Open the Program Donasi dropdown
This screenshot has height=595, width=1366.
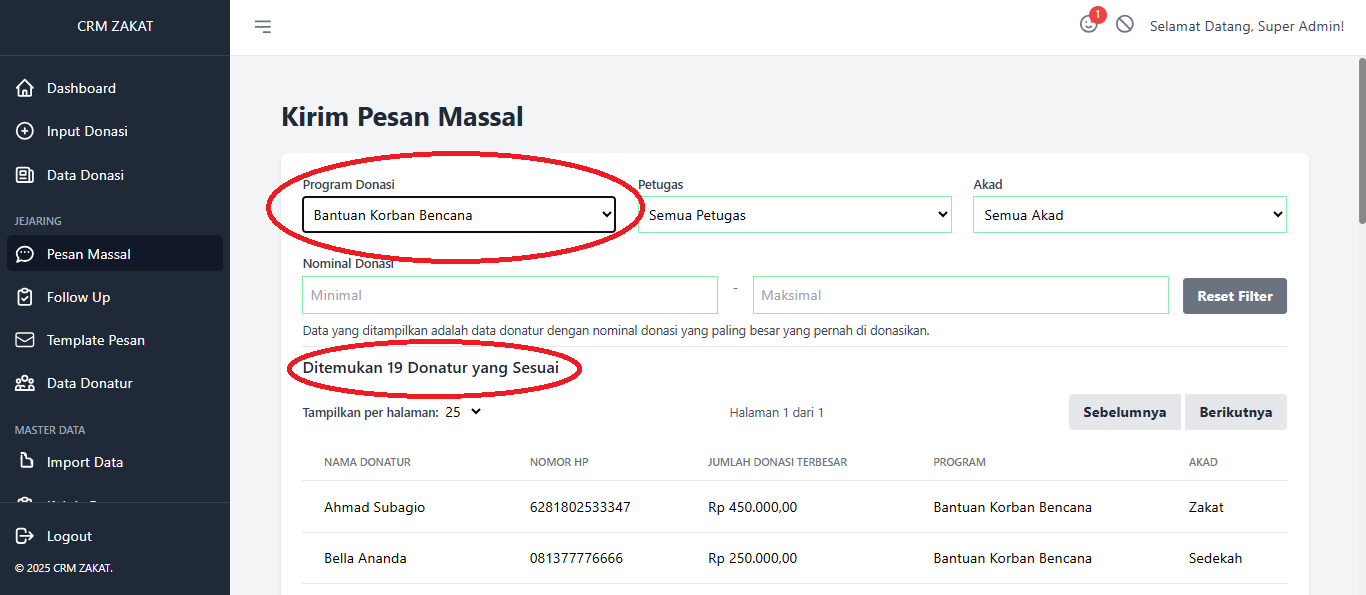(x=459, y=215)
